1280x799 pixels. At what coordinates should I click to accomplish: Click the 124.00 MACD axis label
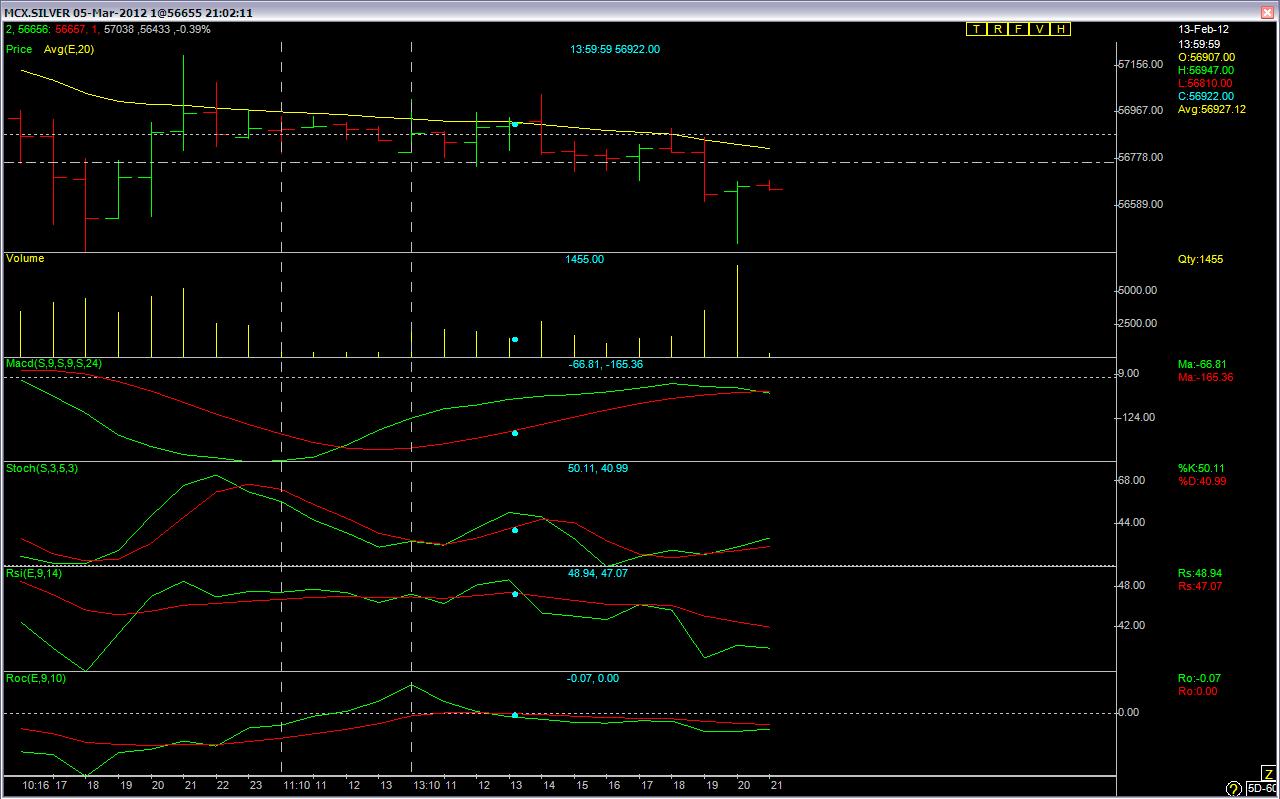1135,418
